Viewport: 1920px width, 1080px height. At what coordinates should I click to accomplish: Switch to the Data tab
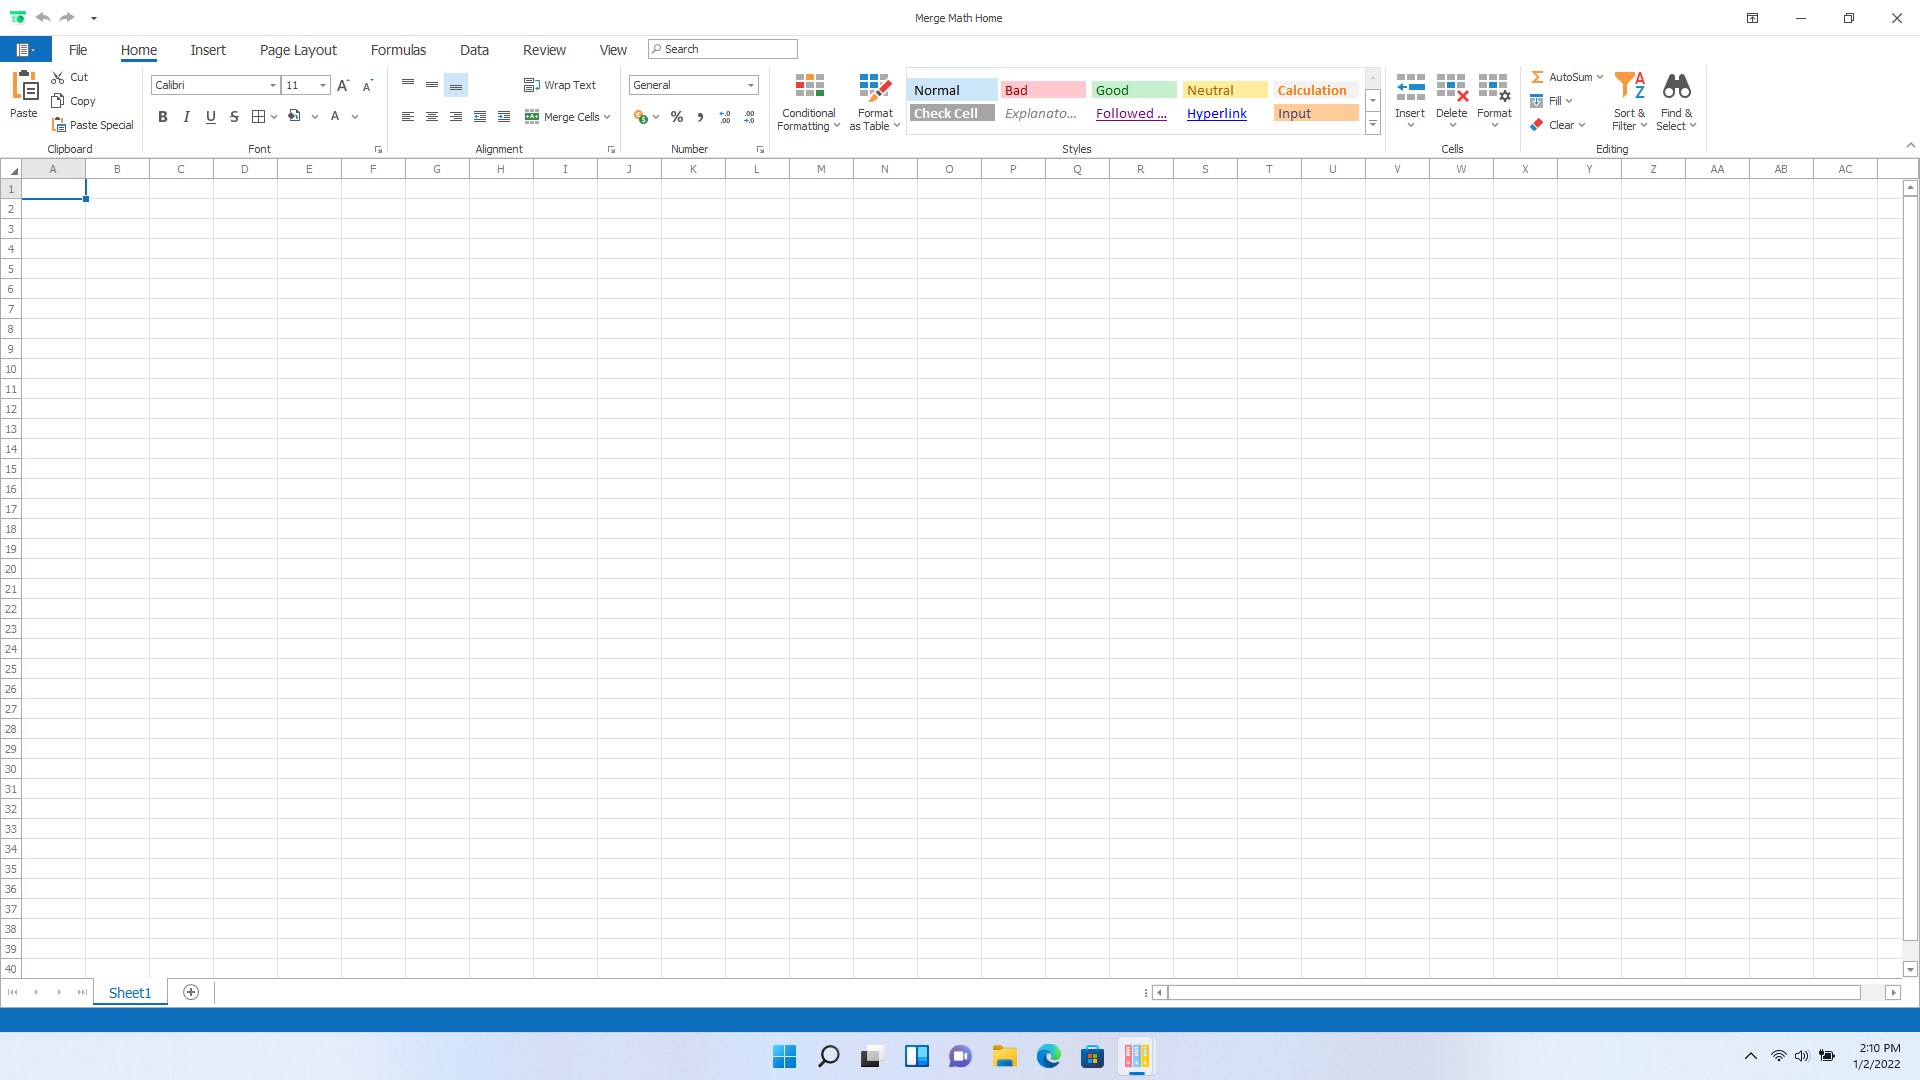pos(474,50)
